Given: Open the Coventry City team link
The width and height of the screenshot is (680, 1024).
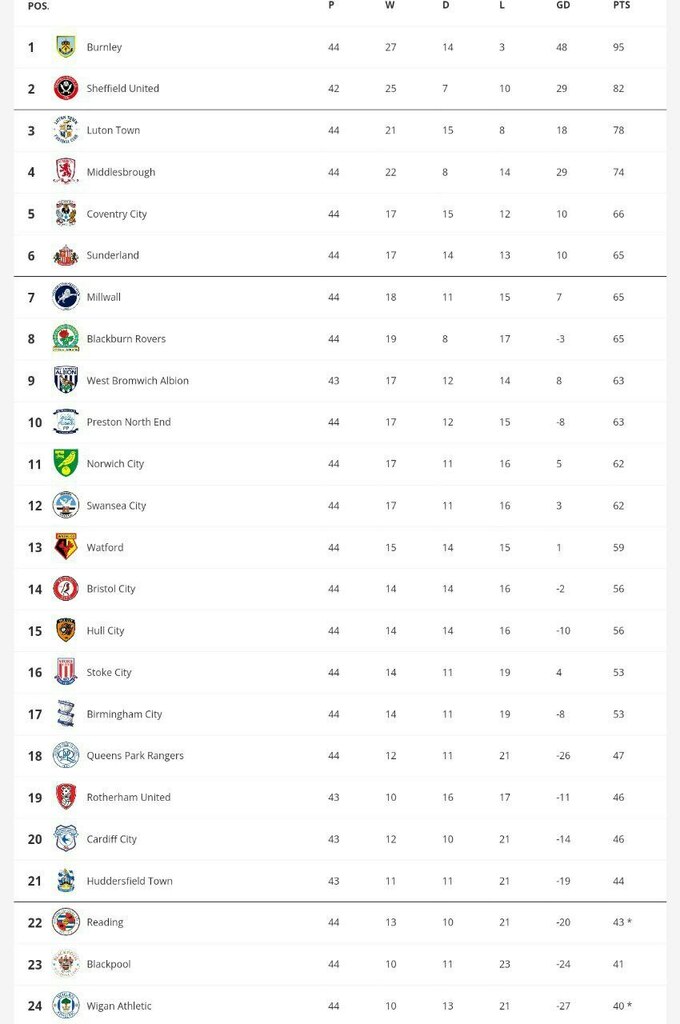Looking at the screenshot, I should (116, 214).
